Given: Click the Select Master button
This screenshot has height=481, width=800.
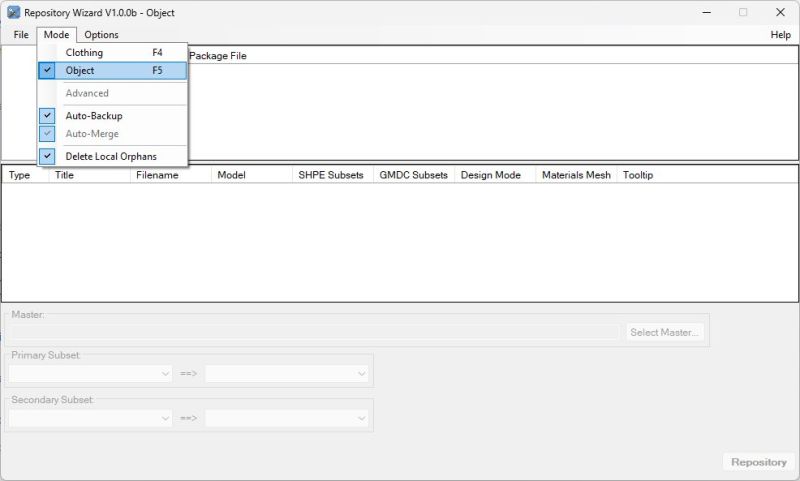Looking at the screenshot, I should [x=664, y=333].
